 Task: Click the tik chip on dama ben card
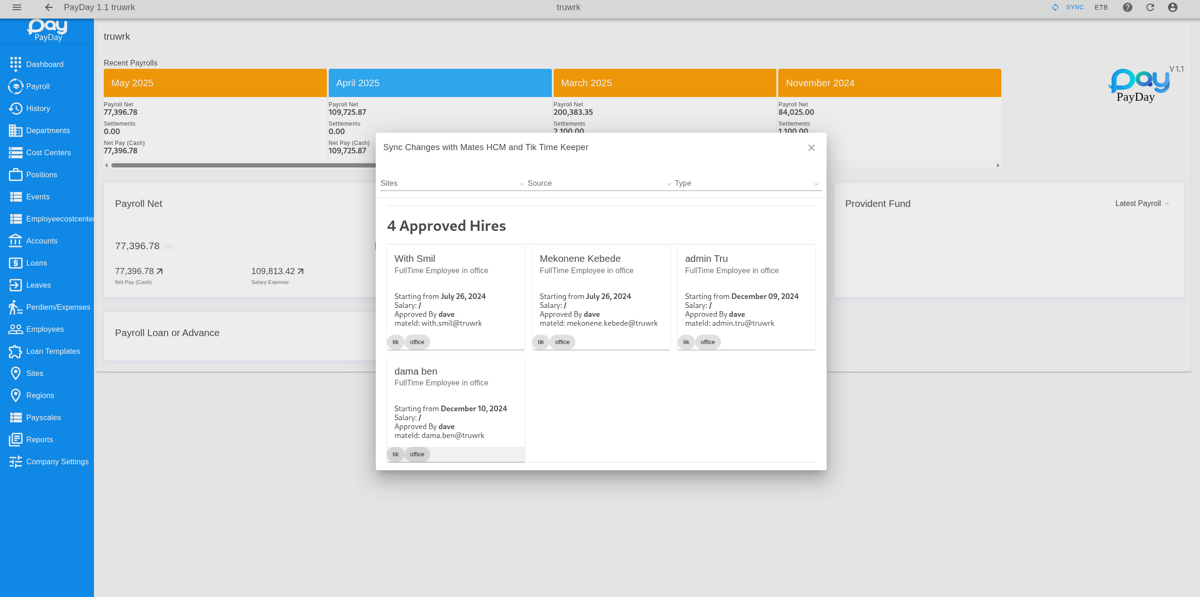(x=395, y=454)
